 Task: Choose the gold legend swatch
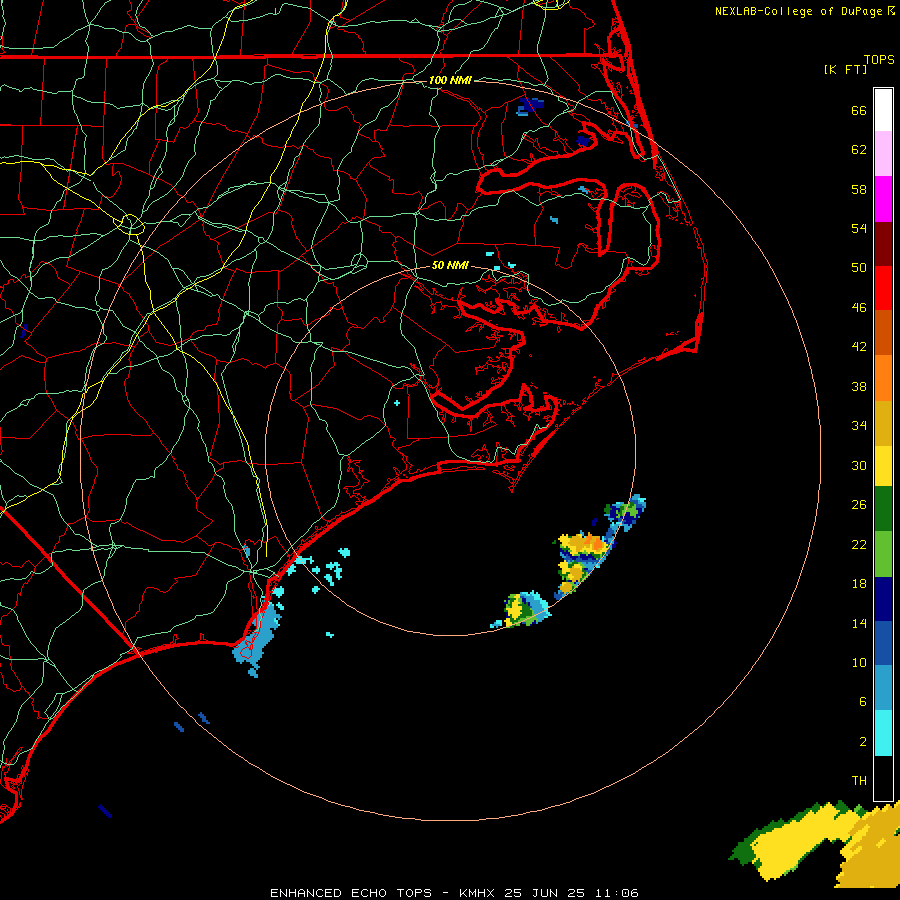click(x=883, y=423)
